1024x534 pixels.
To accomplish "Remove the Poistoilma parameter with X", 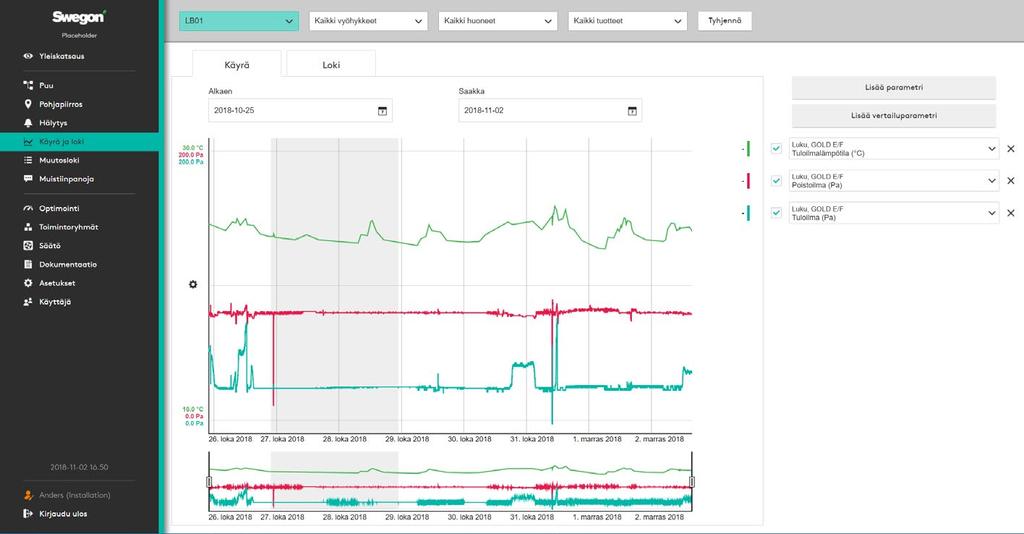I will (x=1010, y=181).
